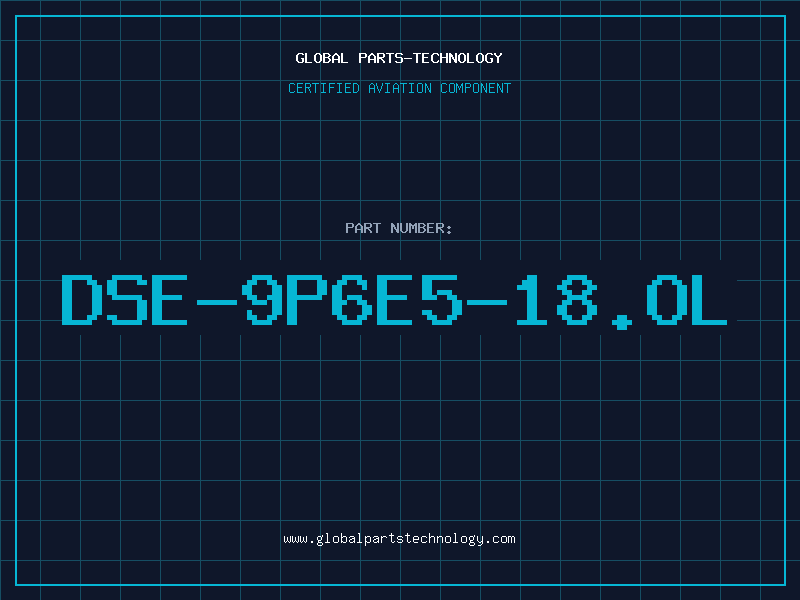Select the 9P6E5 middle segment
The height and width of the screenshot is (600, 800).
[352, 299]
